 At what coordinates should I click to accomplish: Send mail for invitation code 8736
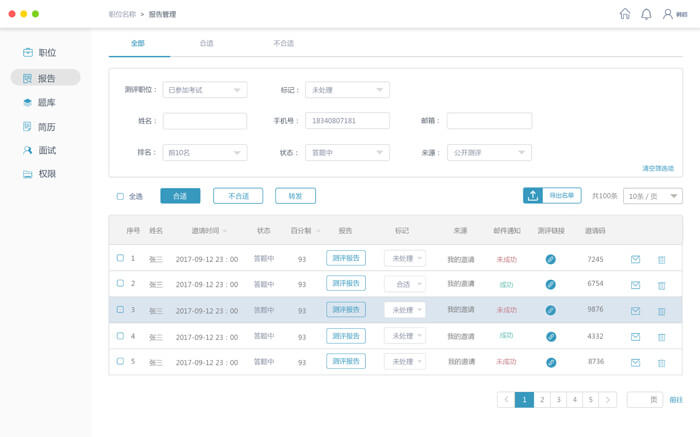click(x=635, y=362)
